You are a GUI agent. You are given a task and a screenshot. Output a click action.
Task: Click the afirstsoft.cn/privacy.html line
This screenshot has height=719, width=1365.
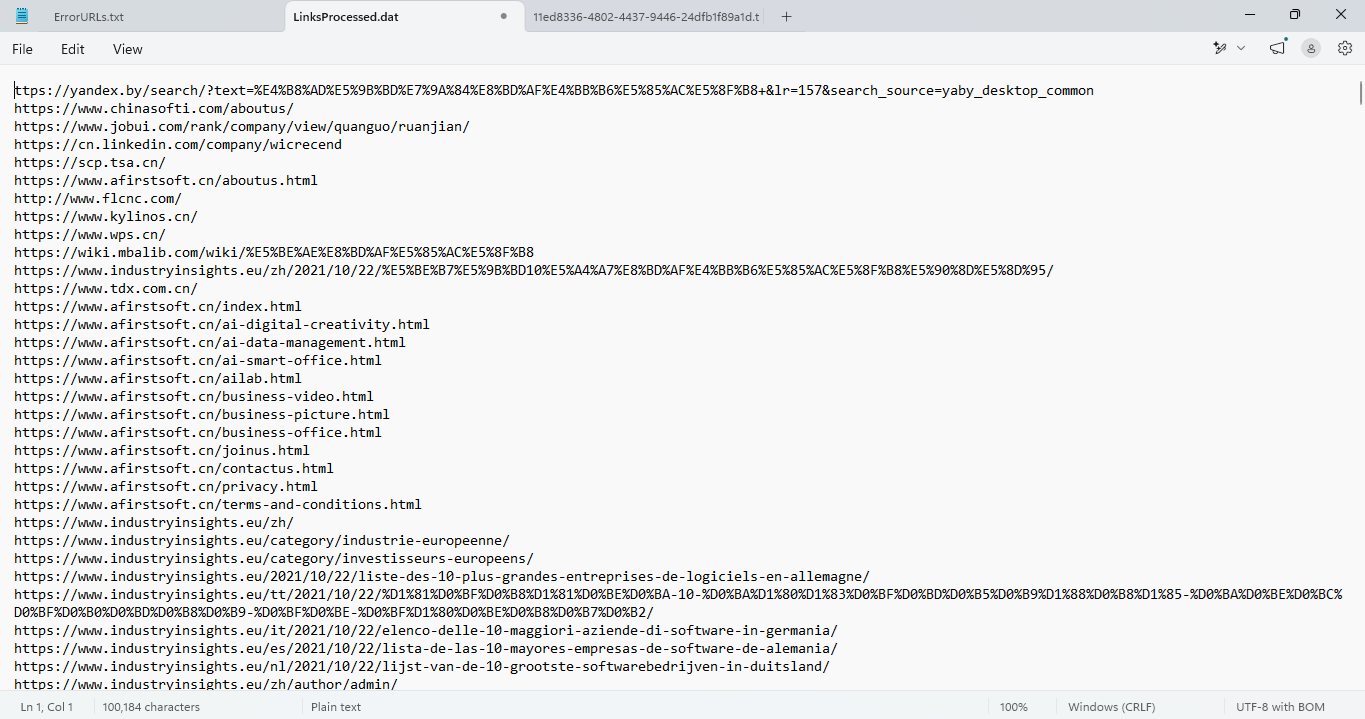166,486
